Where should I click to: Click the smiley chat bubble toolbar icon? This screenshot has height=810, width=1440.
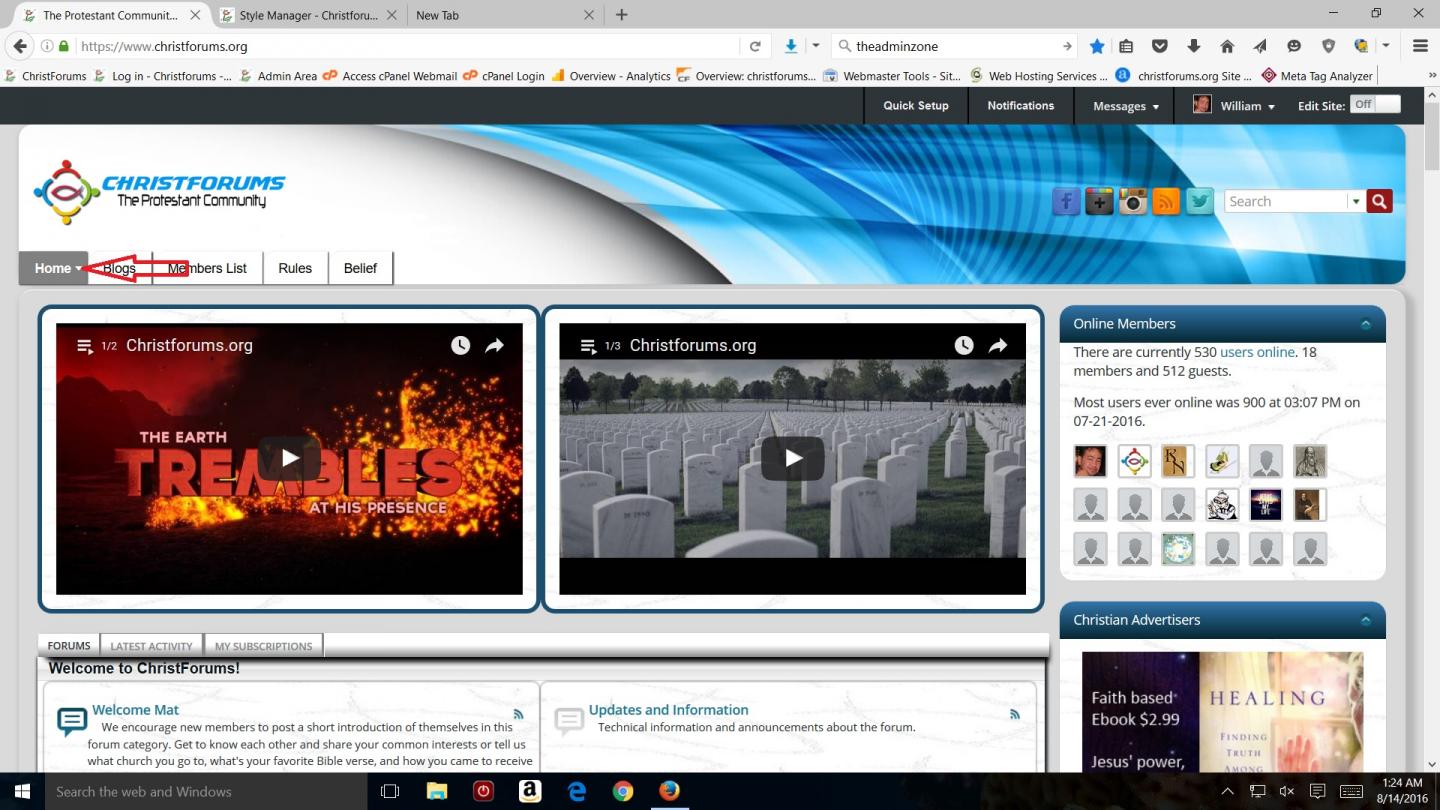coord(1294,46)
